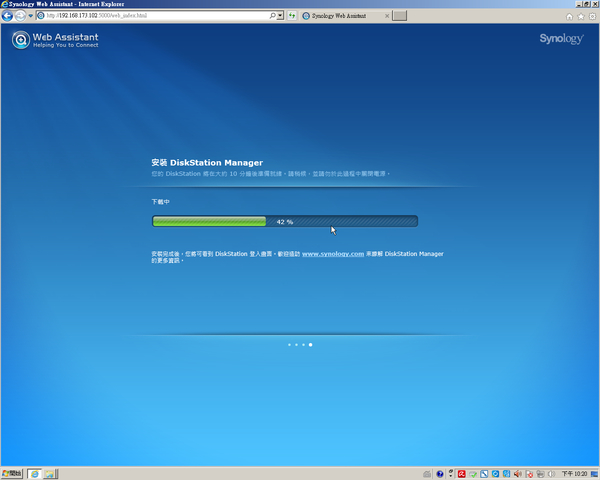The image size is (600, 480).
Task: Close the Synology Web Assistant tab
Action: pyautogui.click(x=387, y=16)
